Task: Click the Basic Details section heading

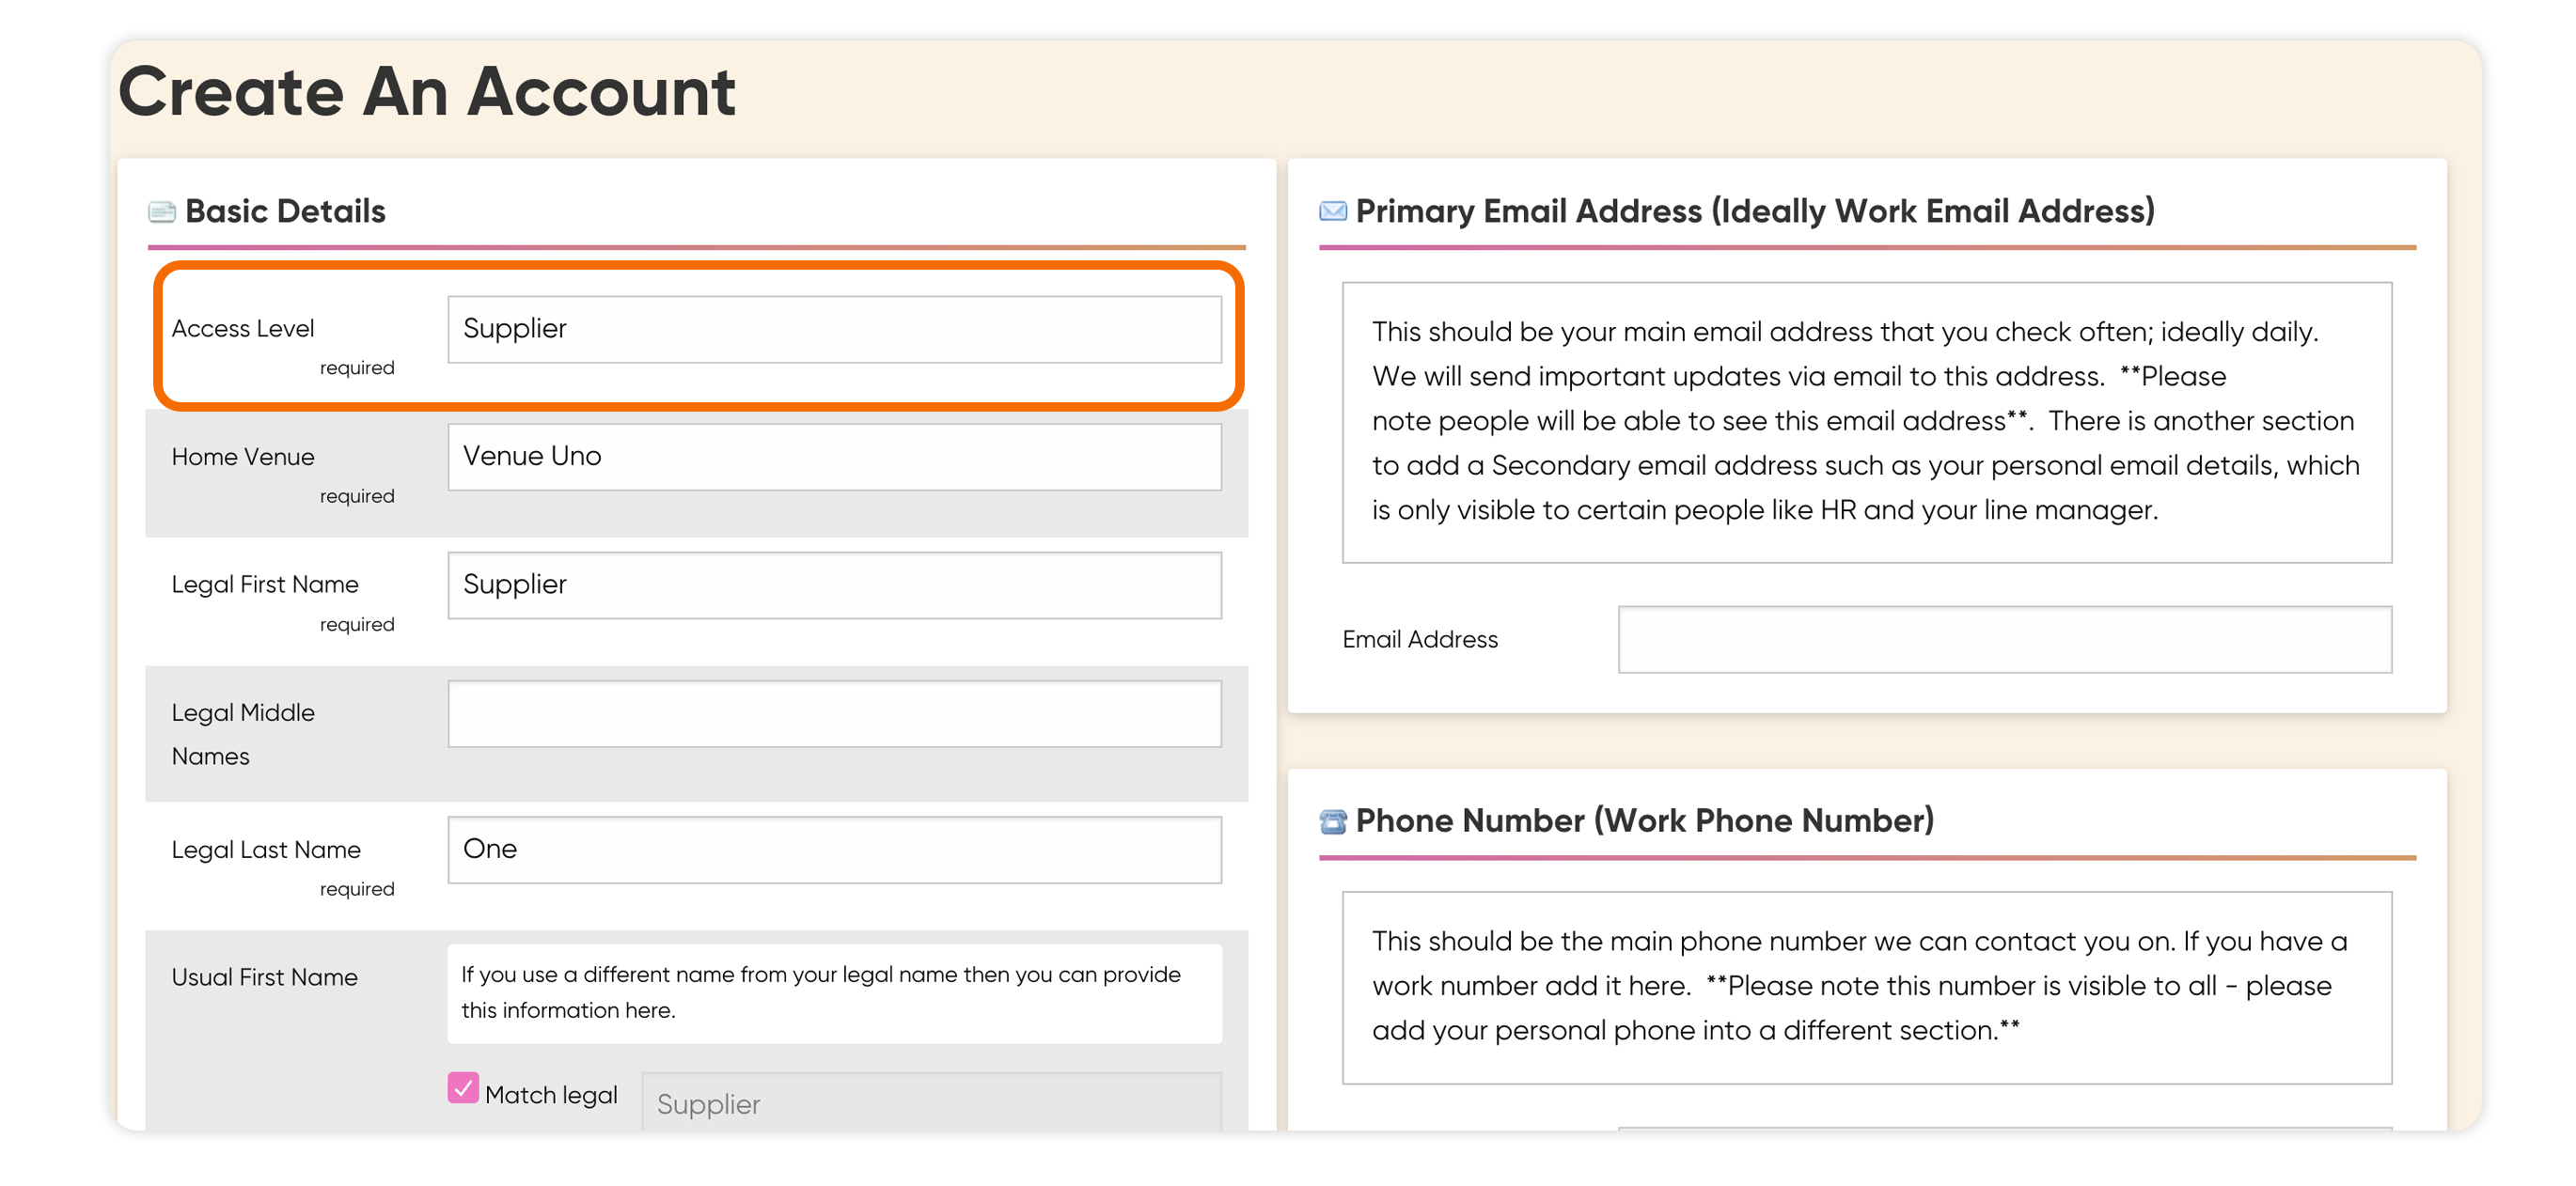Action: 285,212
